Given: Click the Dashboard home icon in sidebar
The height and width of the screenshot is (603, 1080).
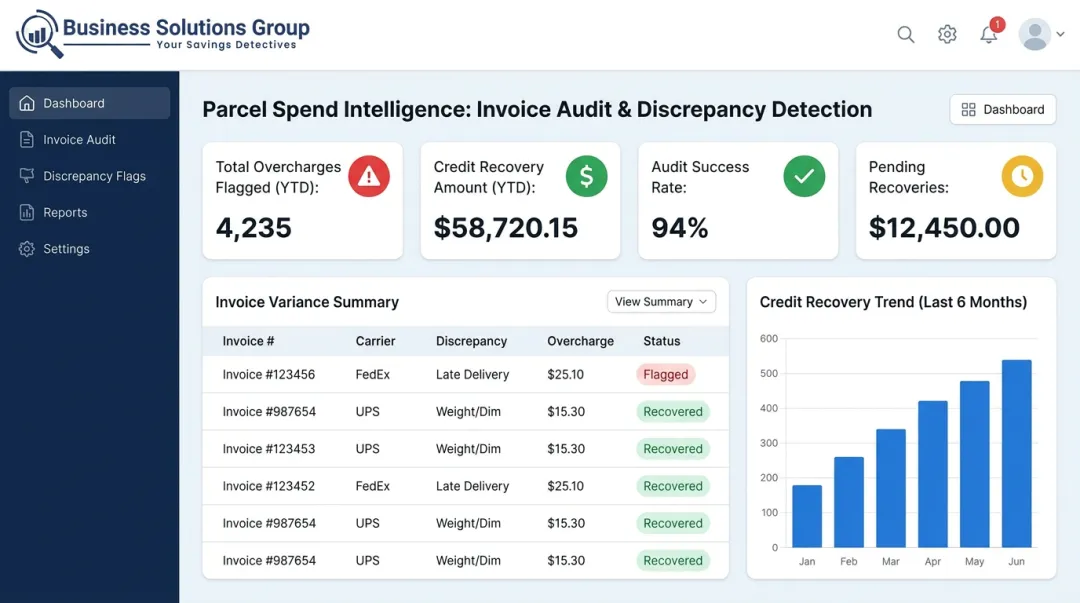Looking at the screenshot, I should [27, 103].
